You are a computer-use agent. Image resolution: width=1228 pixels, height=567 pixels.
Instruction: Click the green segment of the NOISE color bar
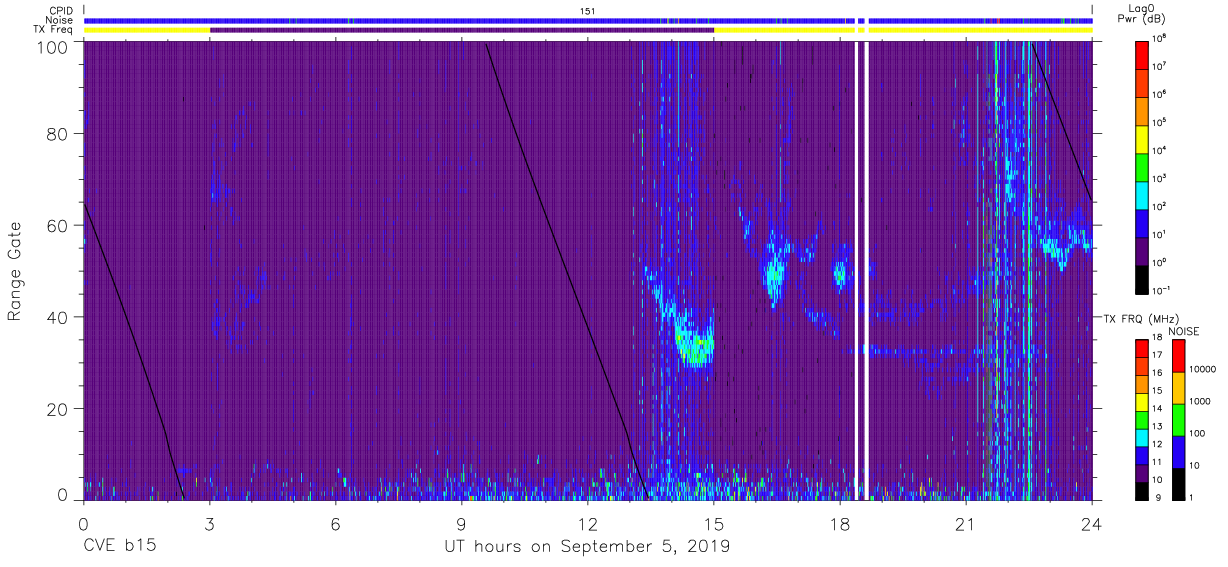click(x=1178, y=419)
